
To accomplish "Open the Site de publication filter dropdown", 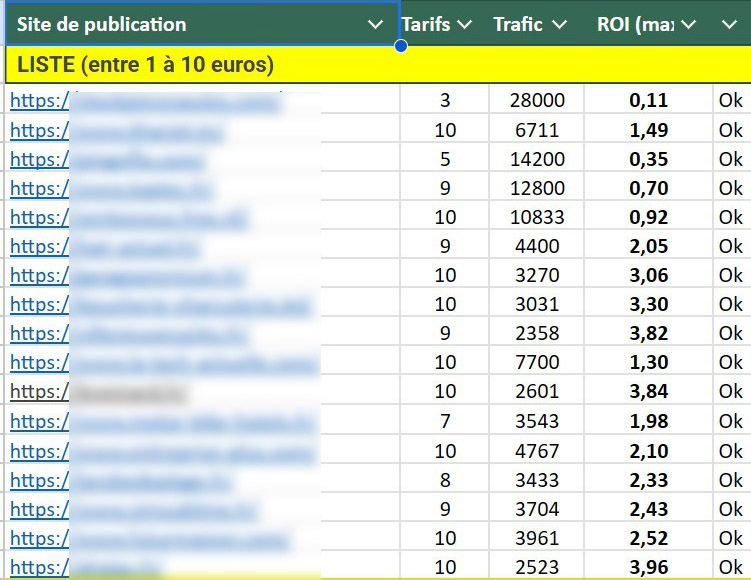I will [x=375, y=24].
